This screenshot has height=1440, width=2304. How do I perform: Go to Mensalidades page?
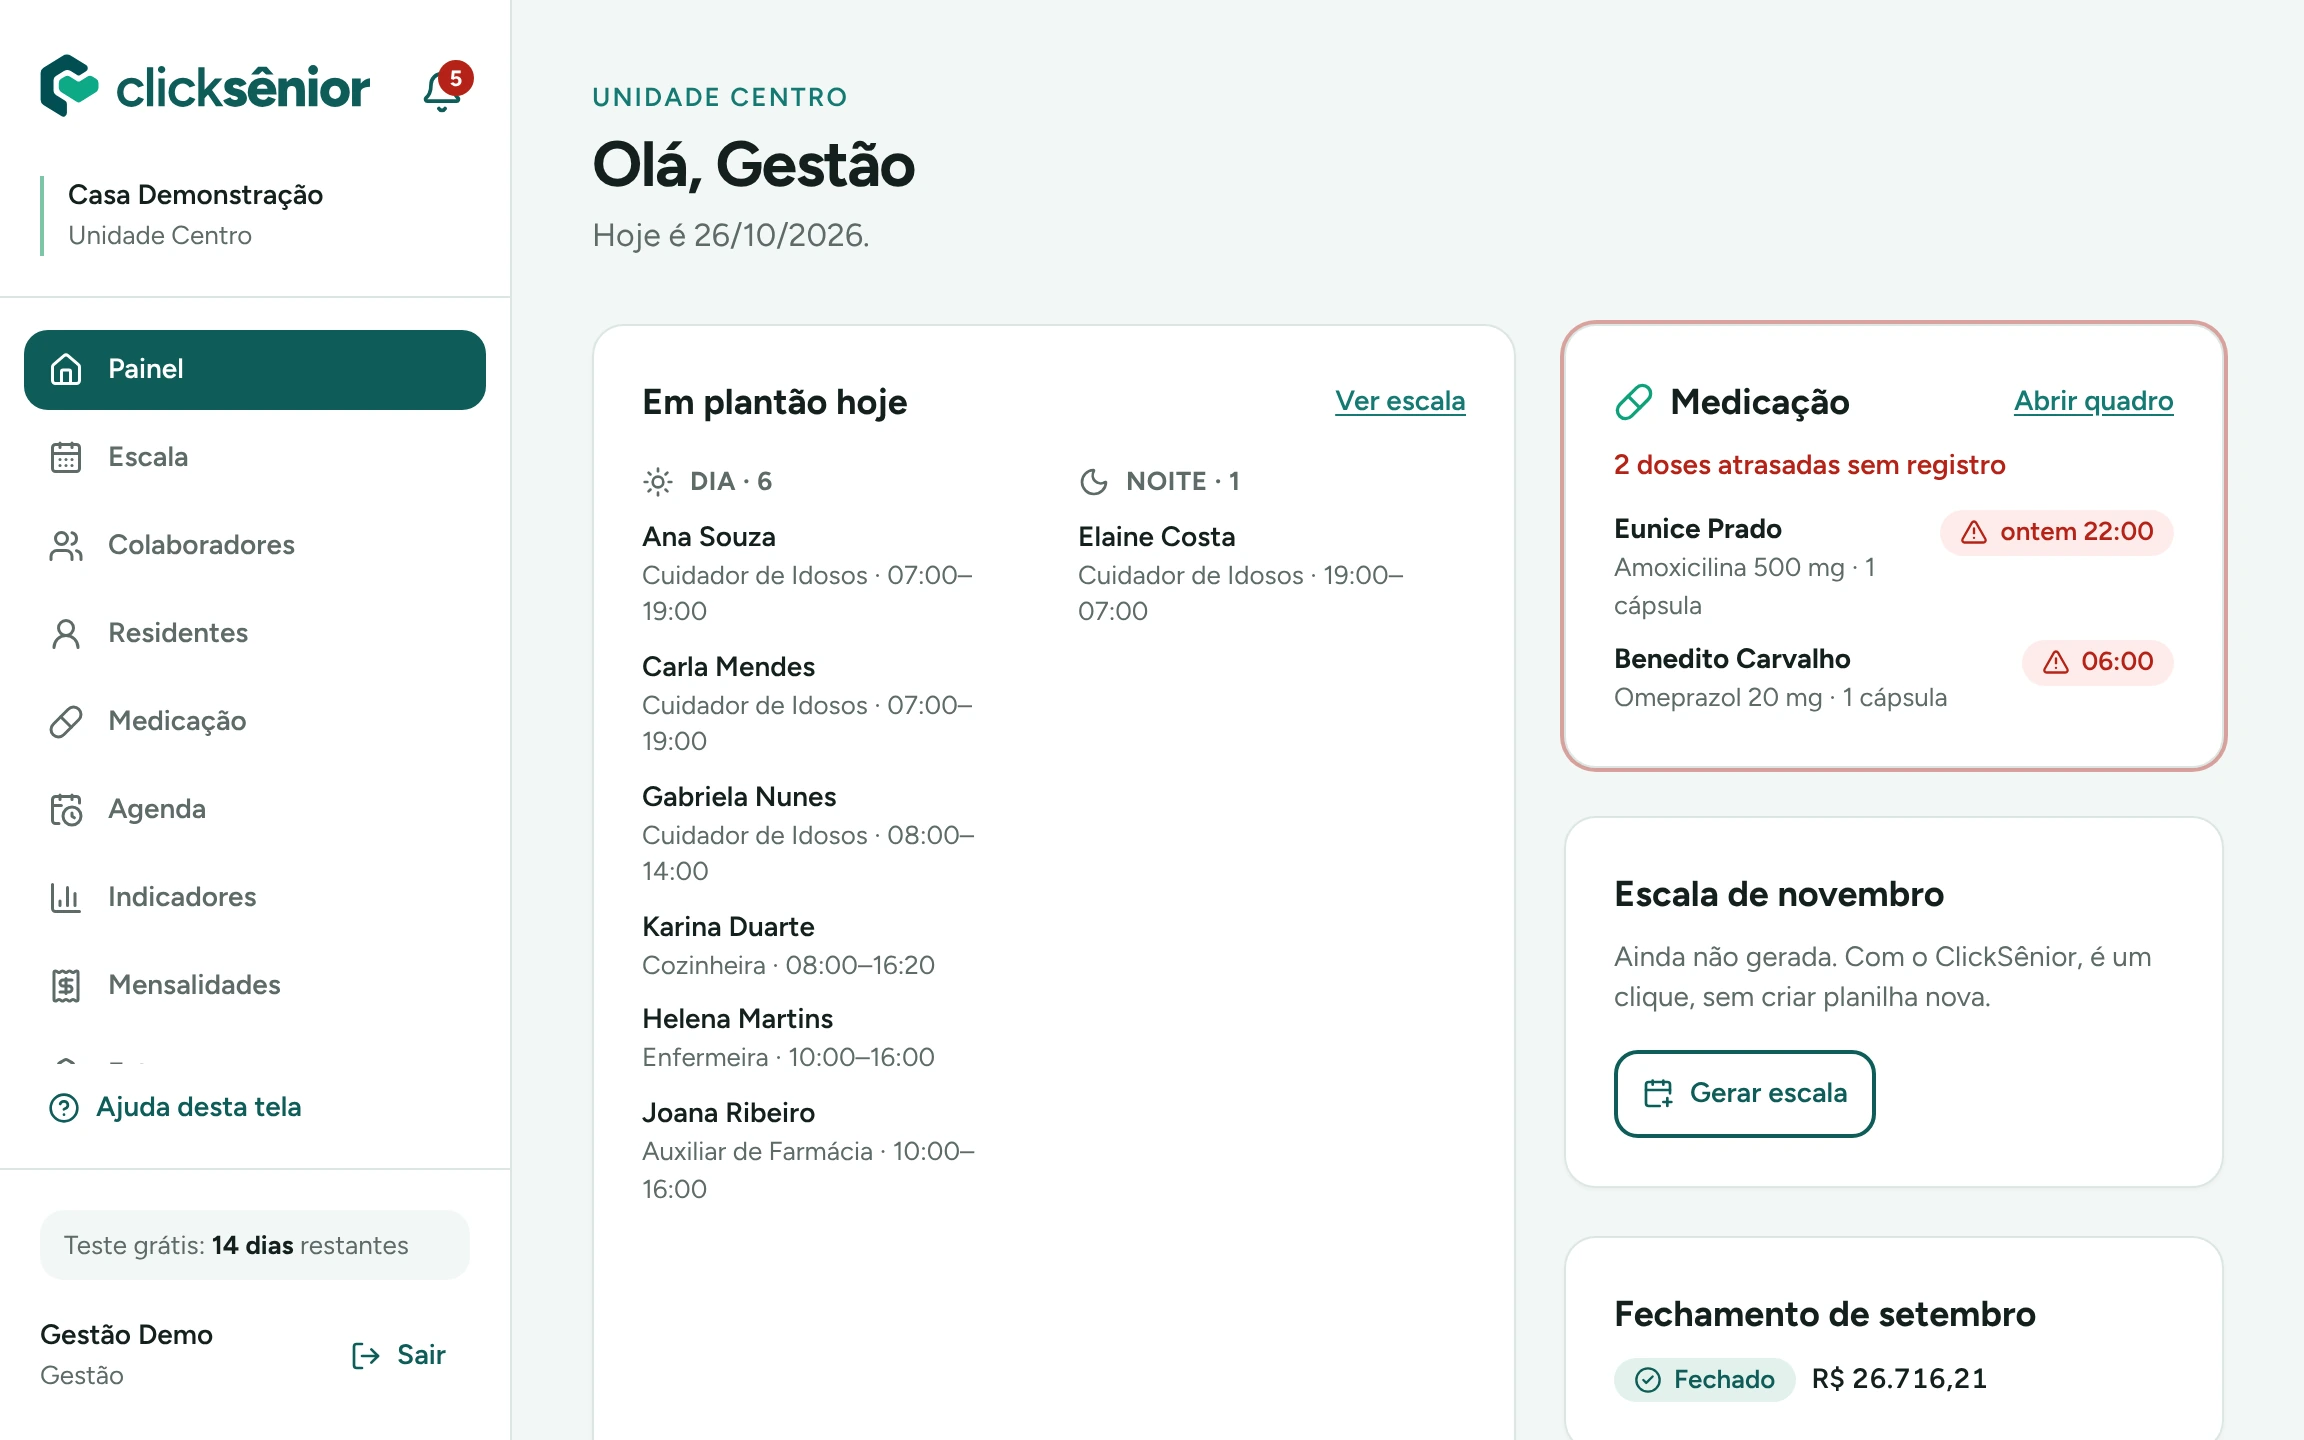pyautogui.click(x=255, y=985)
